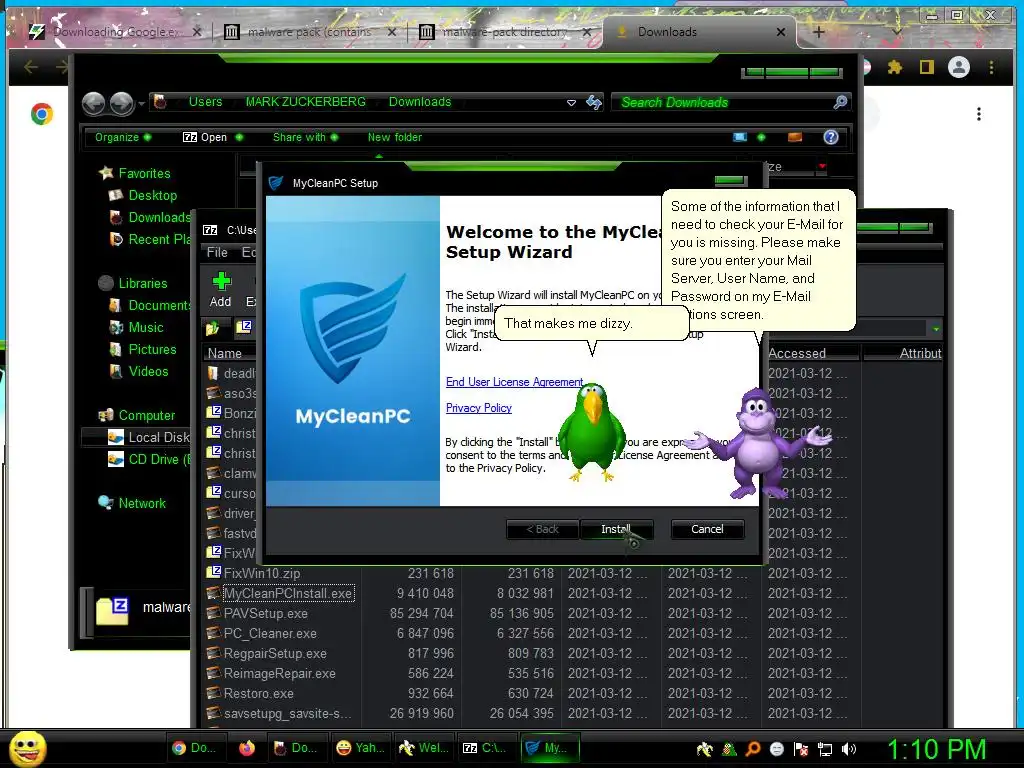The width and height of the screenshot is (1024, 768).
Task: Toggle the Chrome side panel
Action: [x=926, y=67]
